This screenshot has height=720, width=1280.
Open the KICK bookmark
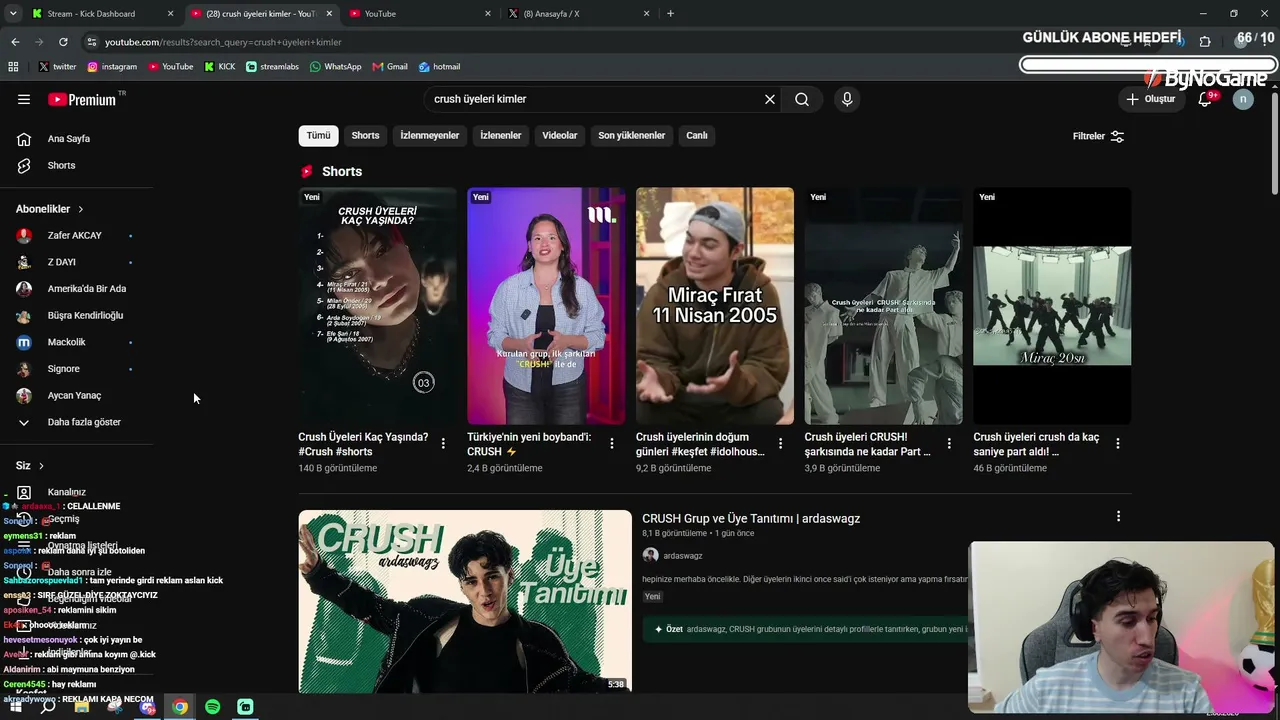(220, 67)
